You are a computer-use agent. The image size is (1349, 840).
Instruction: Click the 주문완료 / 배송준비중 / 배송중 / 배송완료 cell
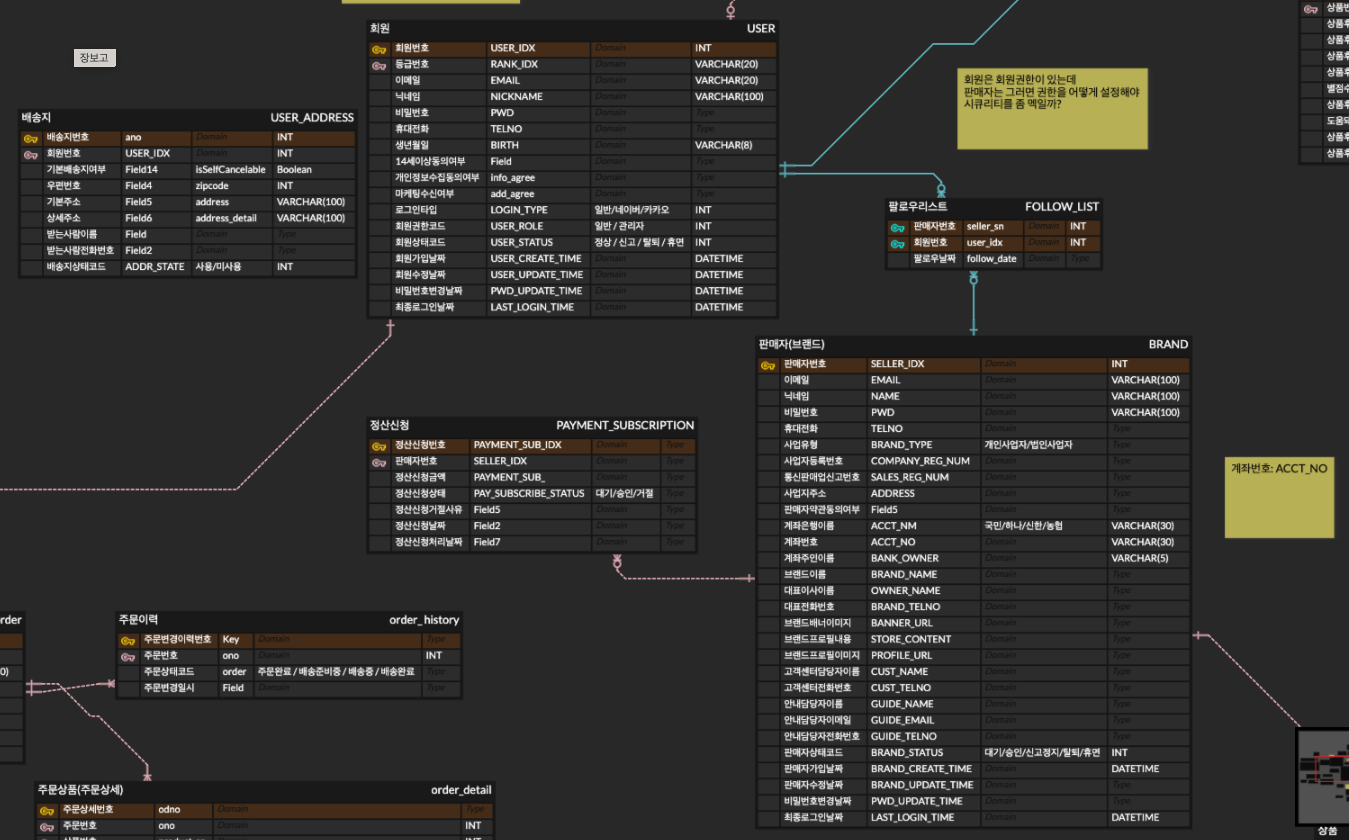(x=336, y=672)
